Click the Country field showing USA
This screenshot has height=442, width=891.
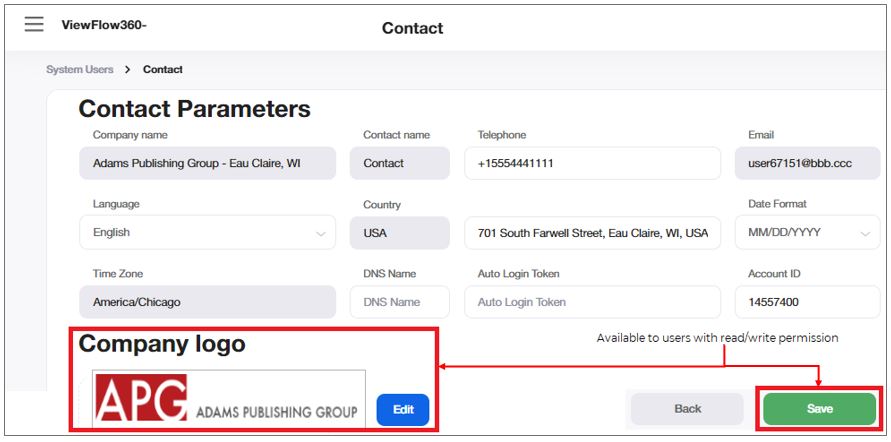click(x=399, y=233)
